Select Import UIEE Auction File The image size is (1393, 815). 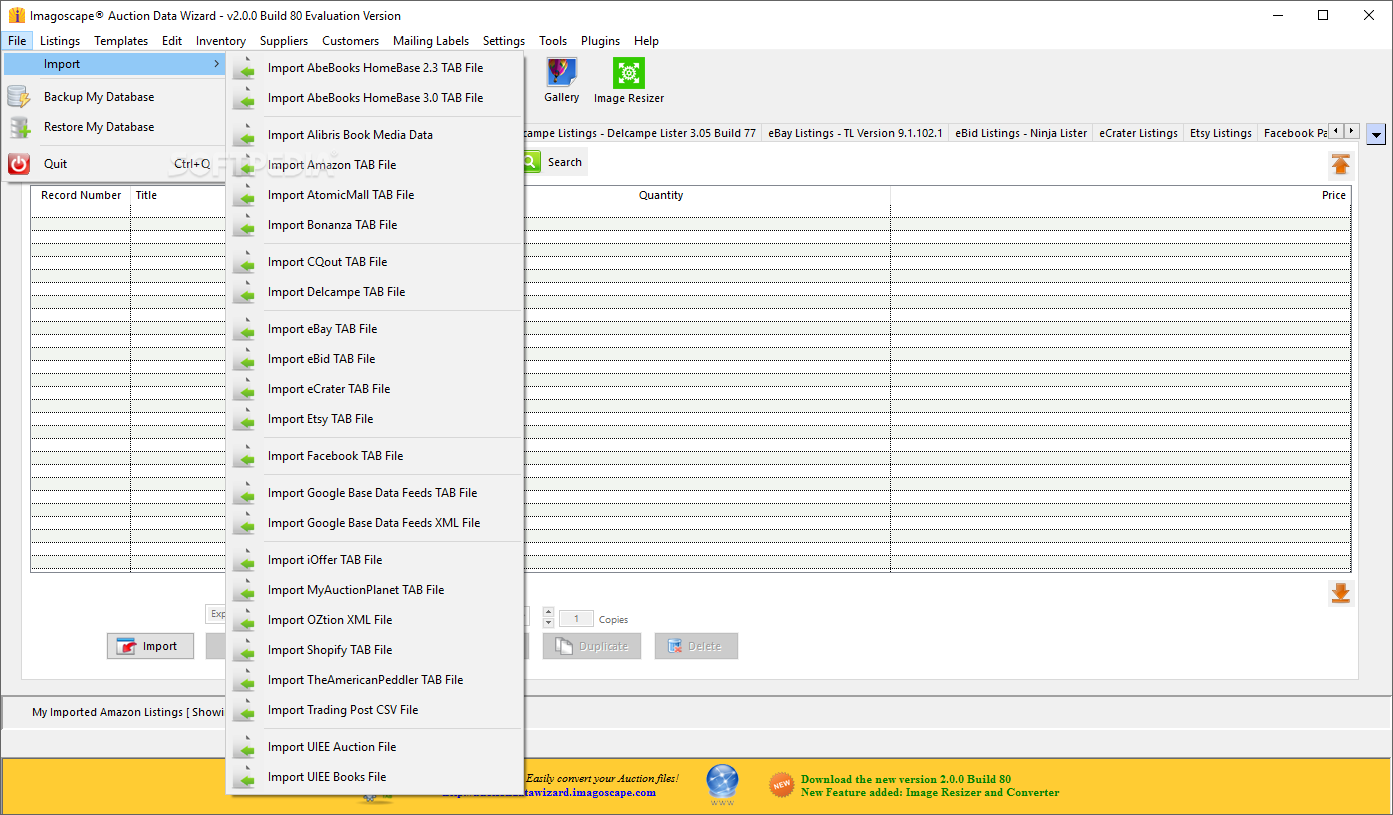pos(375,747)
